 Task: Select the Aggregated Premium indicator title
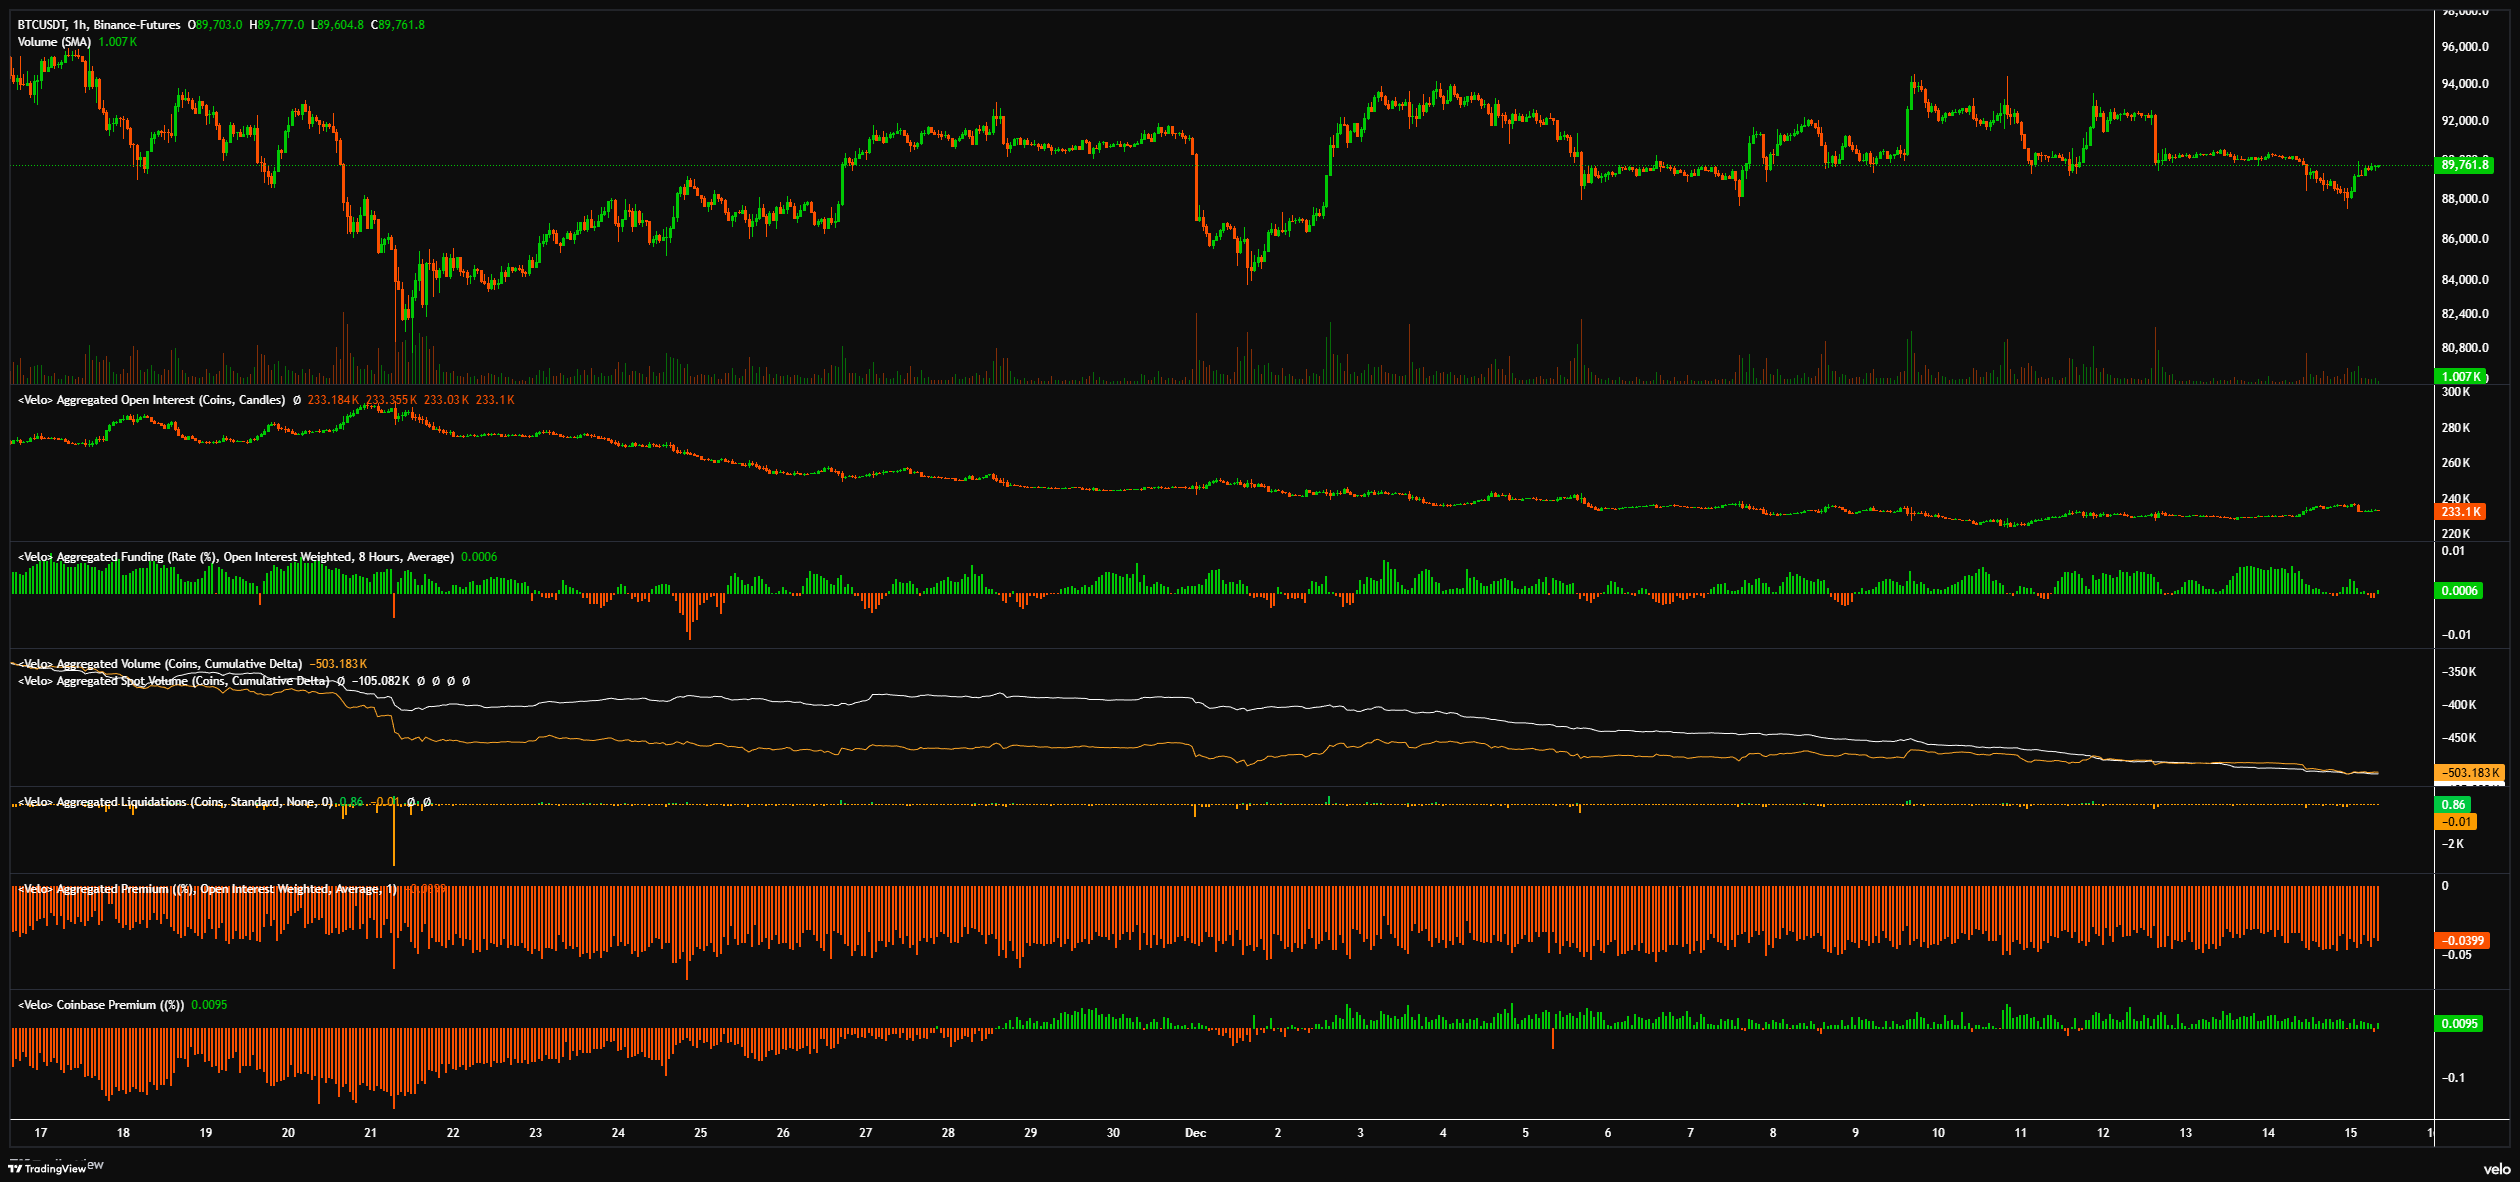coord(207,889)
